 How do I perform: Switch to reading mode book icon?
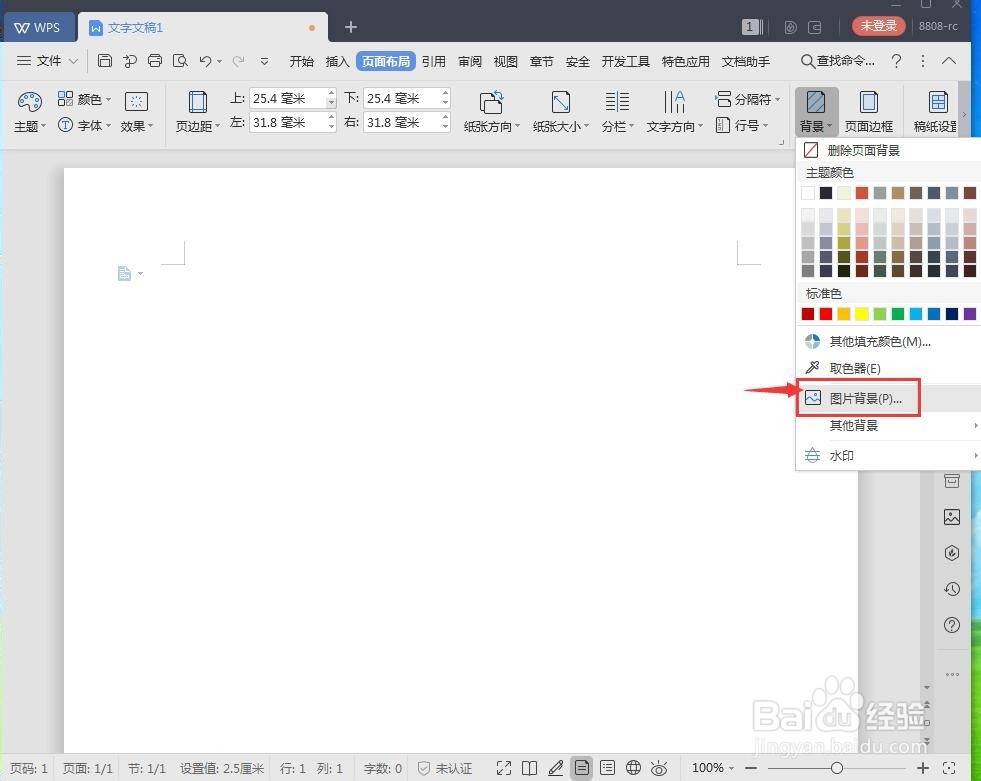(x=529, y=768)
